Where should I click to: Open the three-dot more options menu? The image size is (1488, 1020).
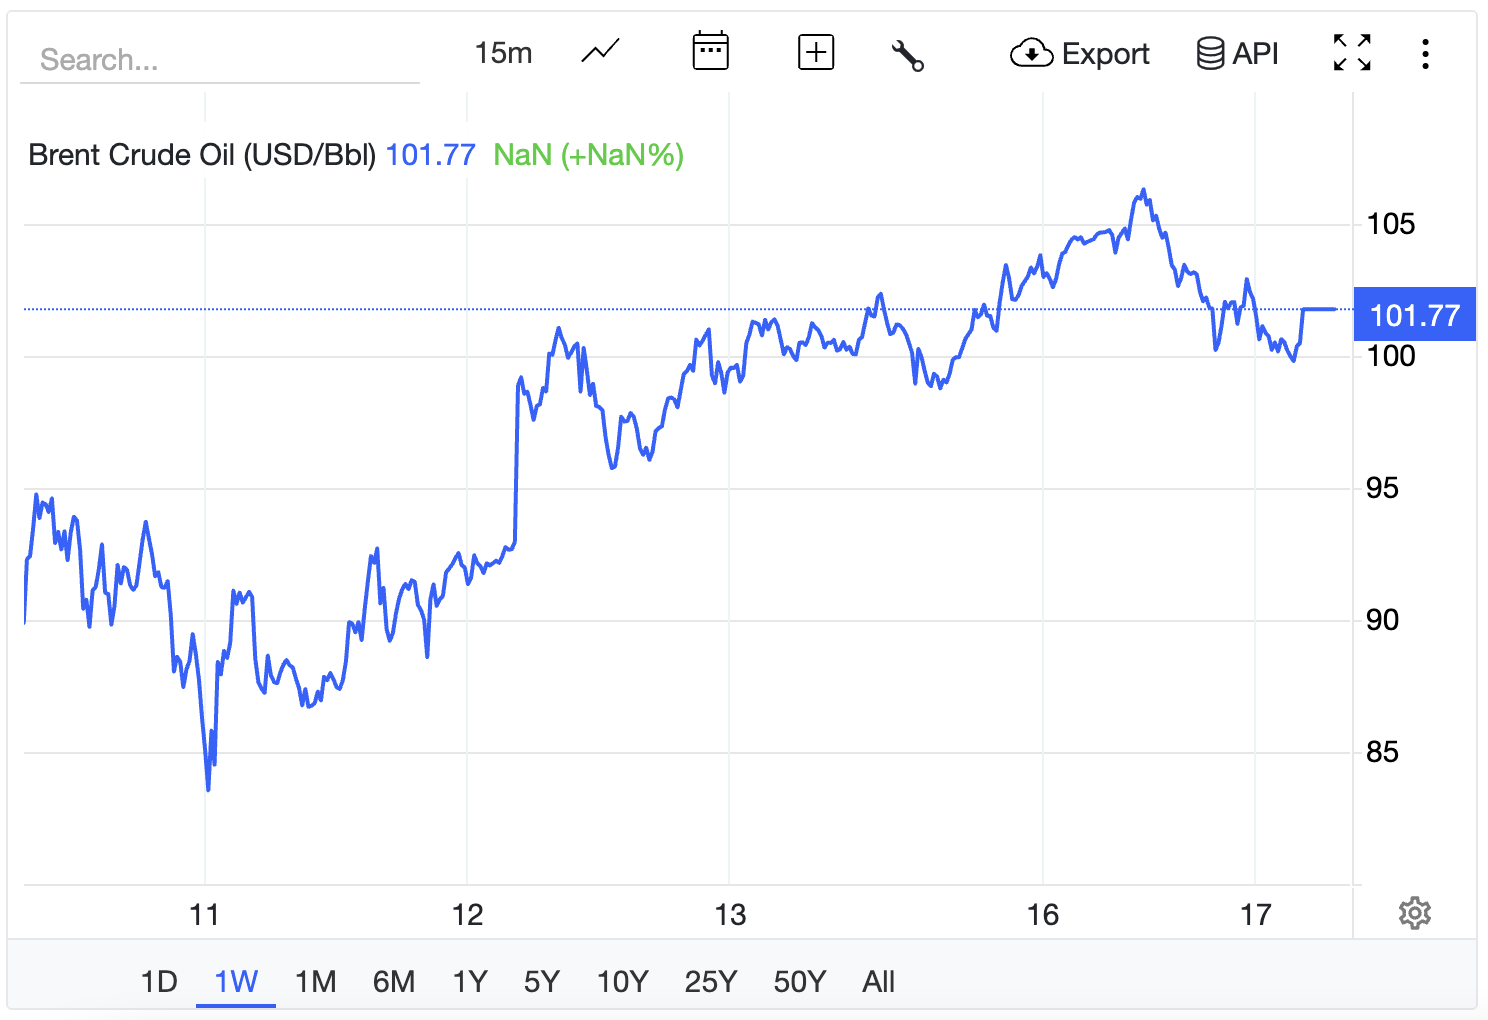[x=1425, y=53]
